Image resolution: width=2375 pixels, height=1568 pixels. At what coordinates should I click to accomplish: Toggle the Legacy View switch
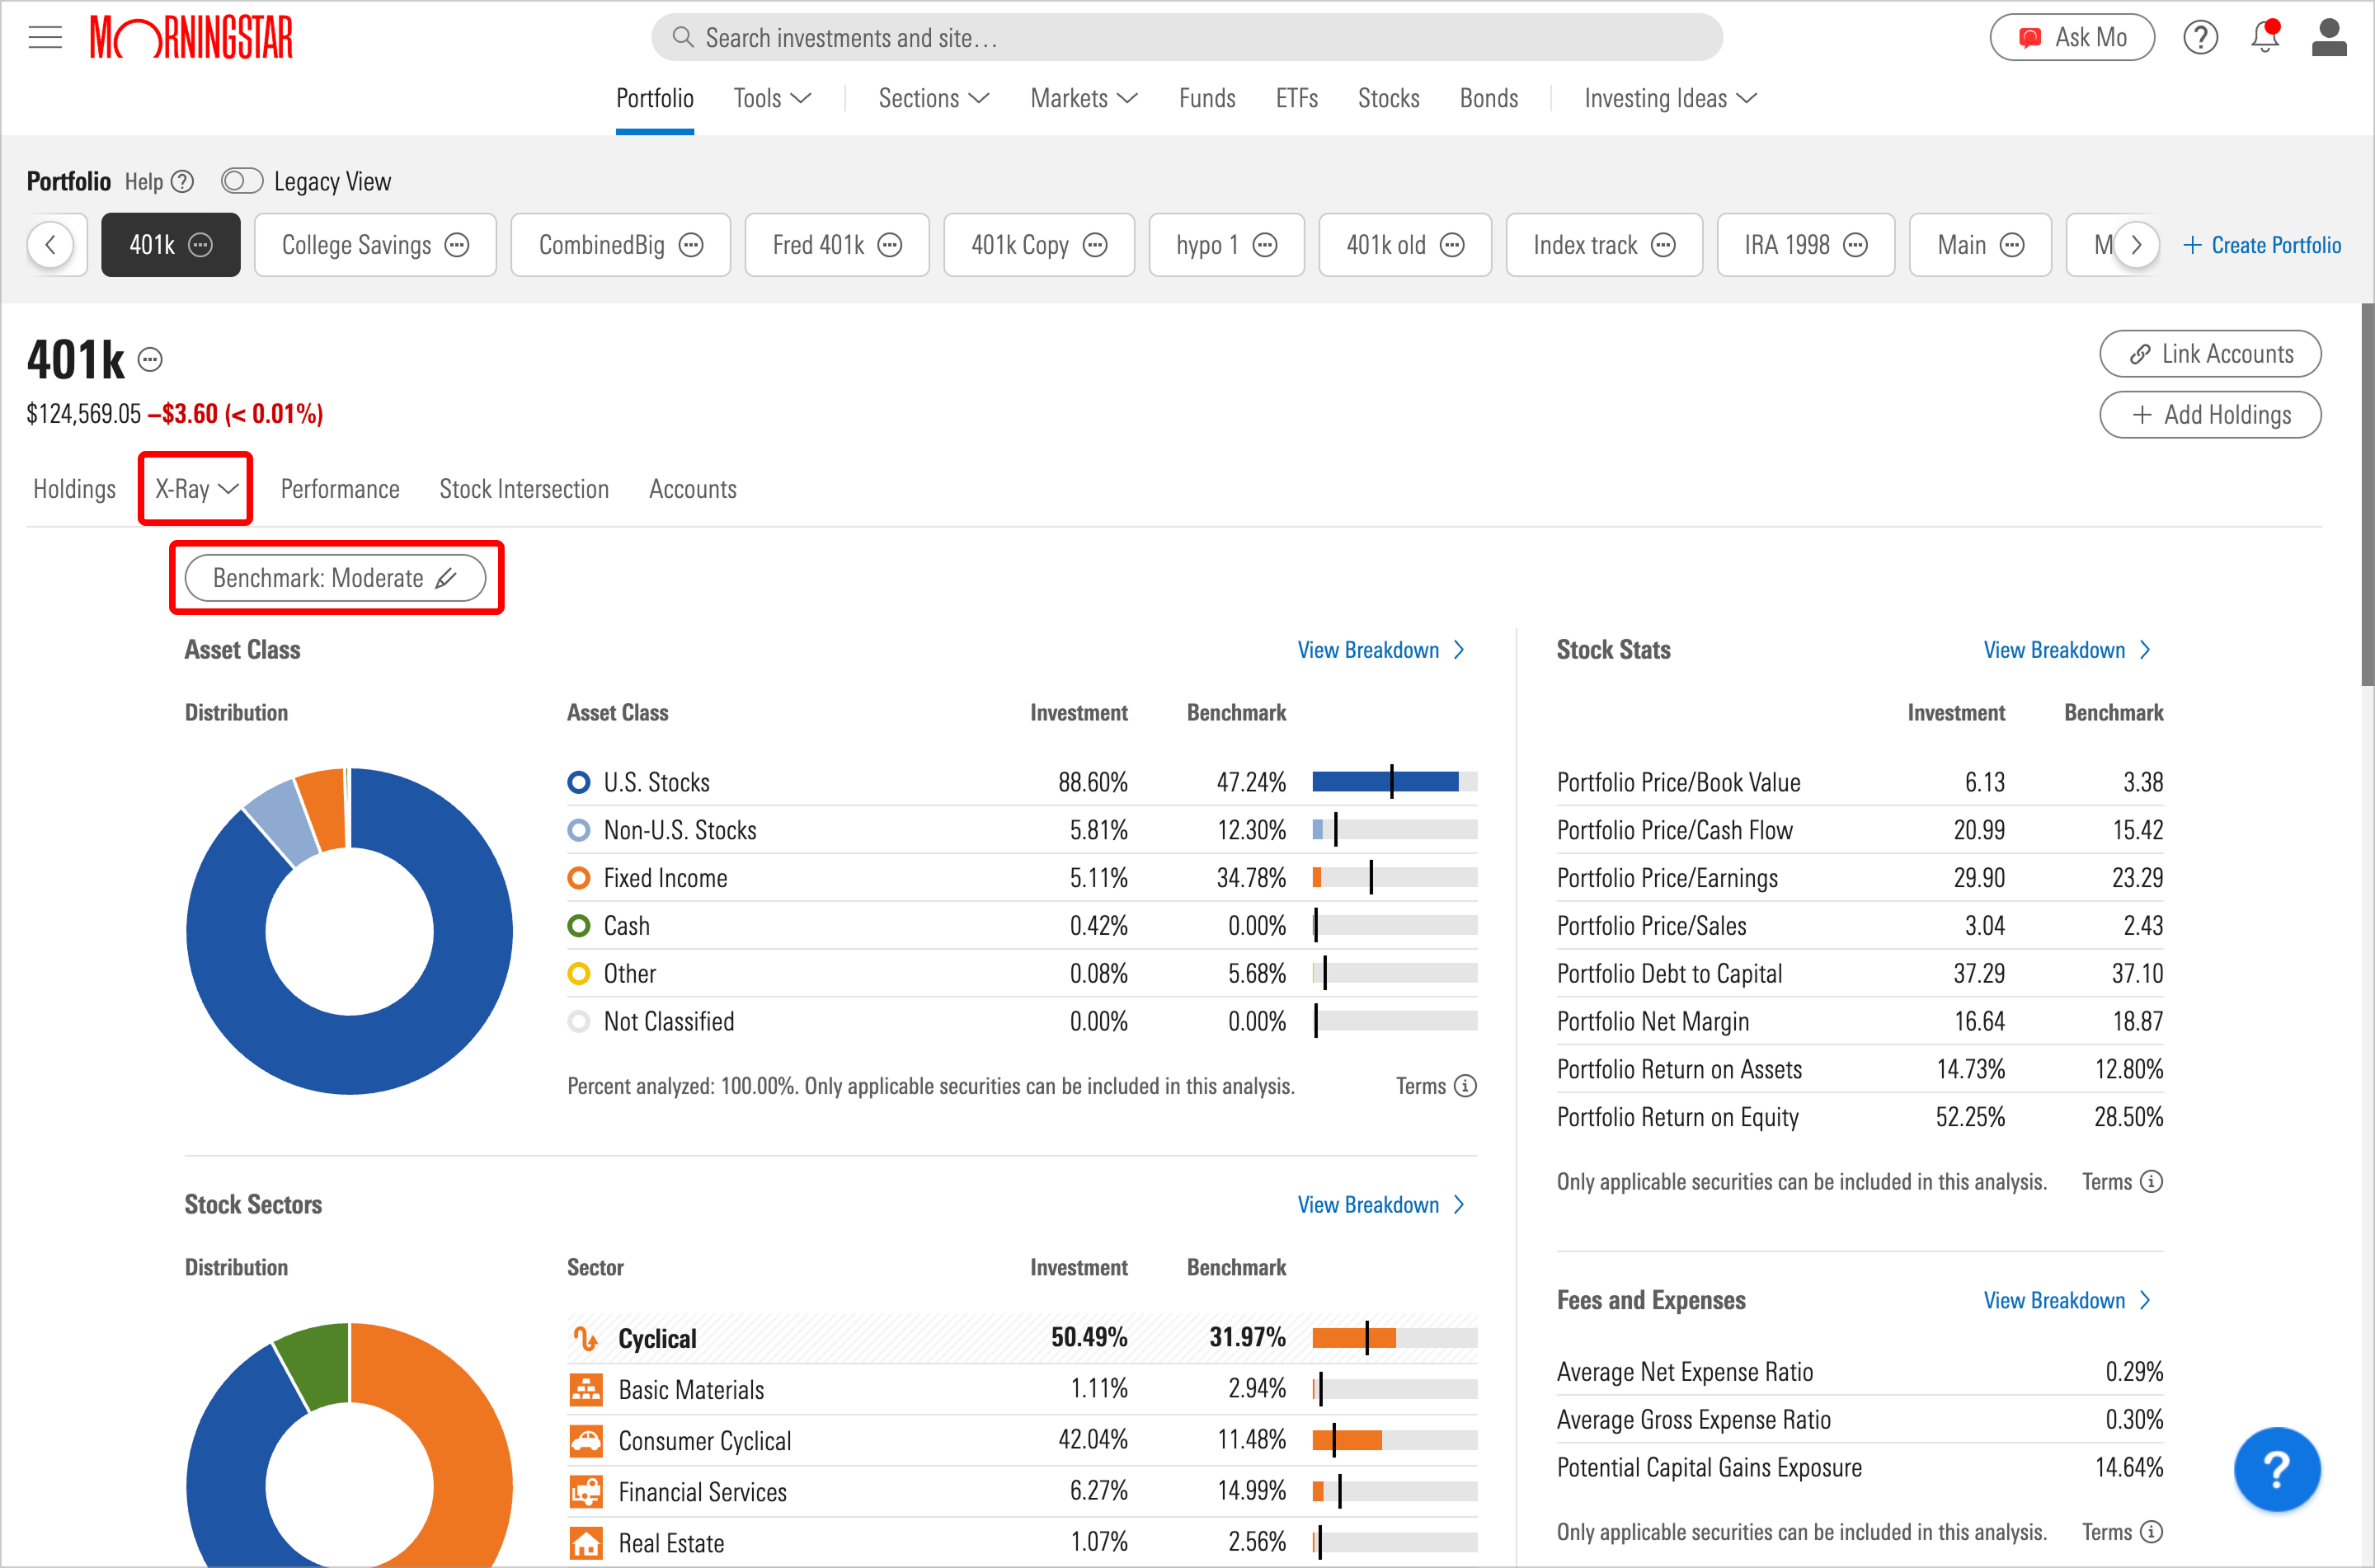click(x=241, y=181)
